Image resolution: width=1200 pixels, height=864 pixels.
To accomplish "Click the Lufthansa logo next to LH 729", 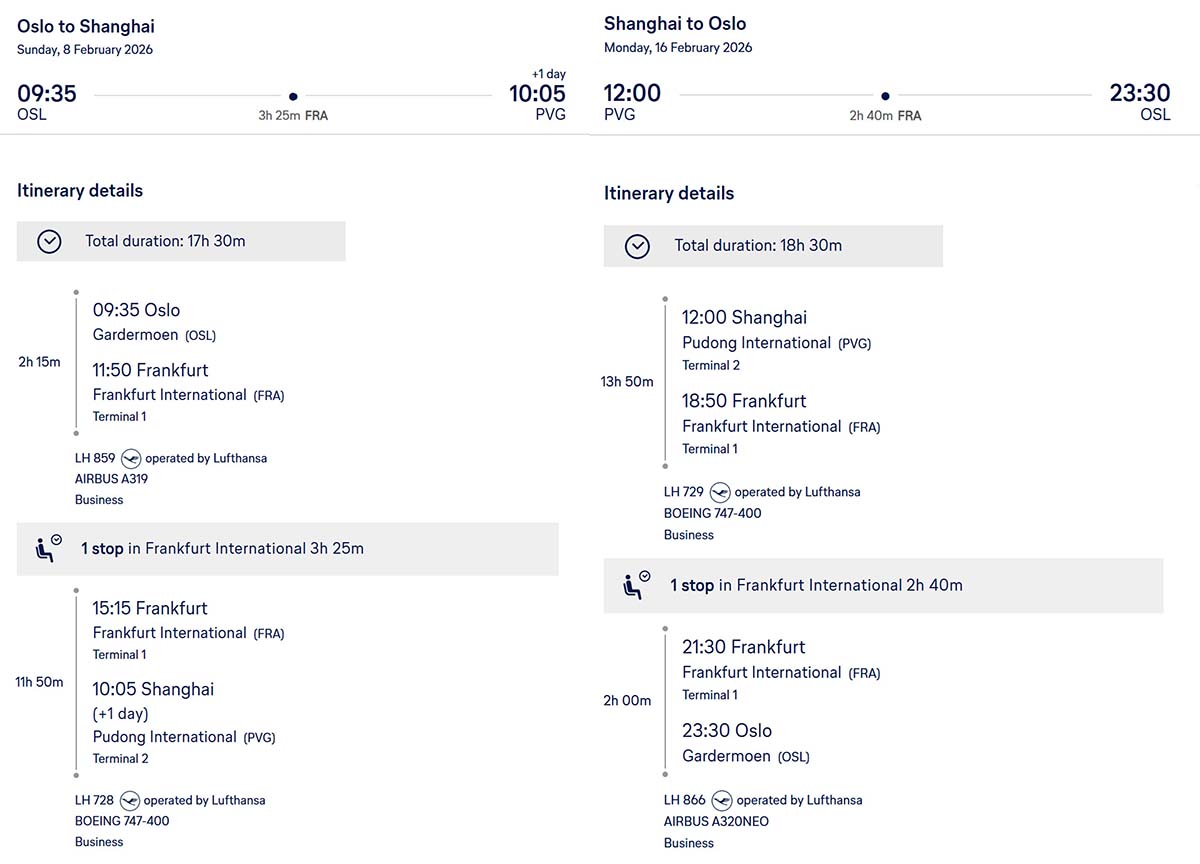I will 720,492.
